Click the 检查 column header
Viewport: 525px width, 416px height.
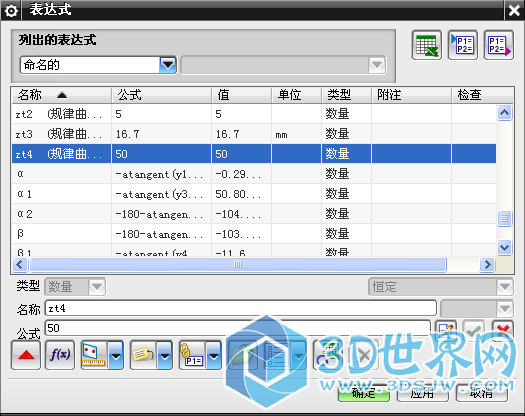pos(482,95)
